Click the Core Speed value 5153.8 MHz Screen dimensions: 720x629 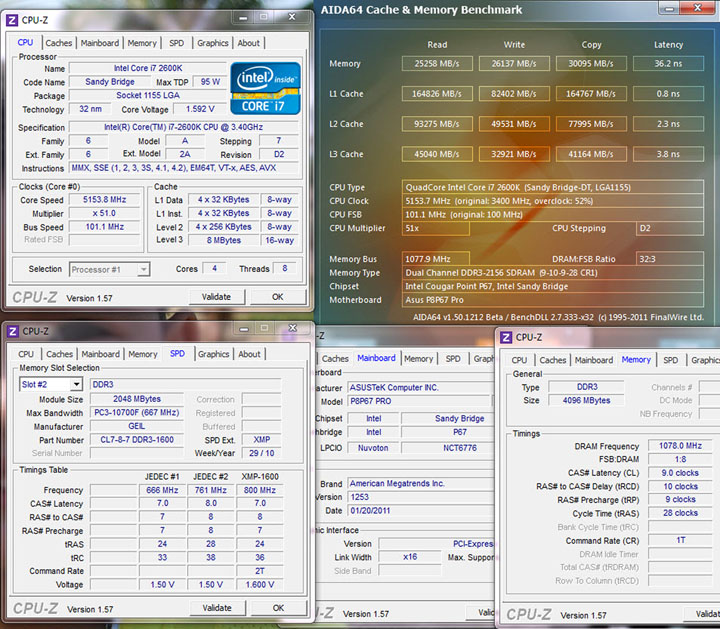(x=104, y=200)
